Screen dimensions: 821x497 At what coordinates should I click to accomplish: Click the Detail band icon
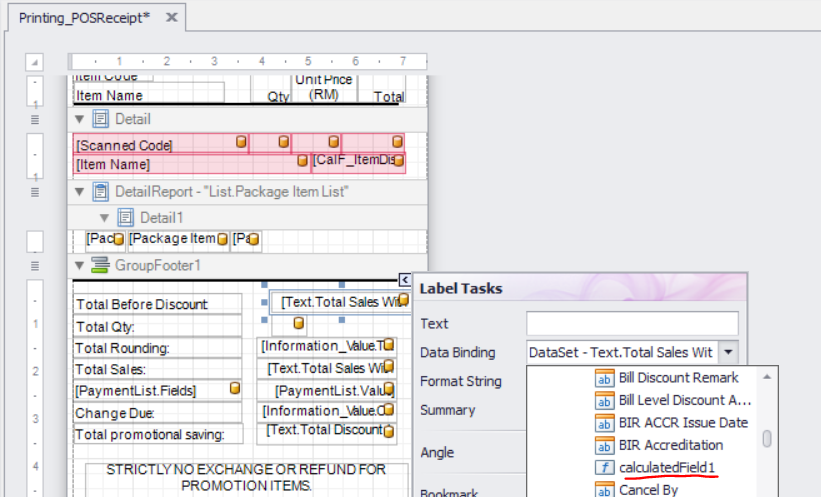click(101, 119)
